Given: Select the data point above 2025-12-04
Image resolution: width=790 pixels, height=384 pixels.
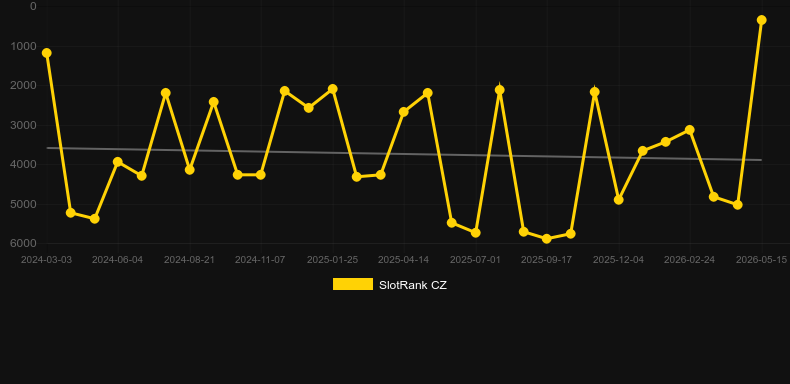Looking at the screenshot, I should (x=619, y=200).
